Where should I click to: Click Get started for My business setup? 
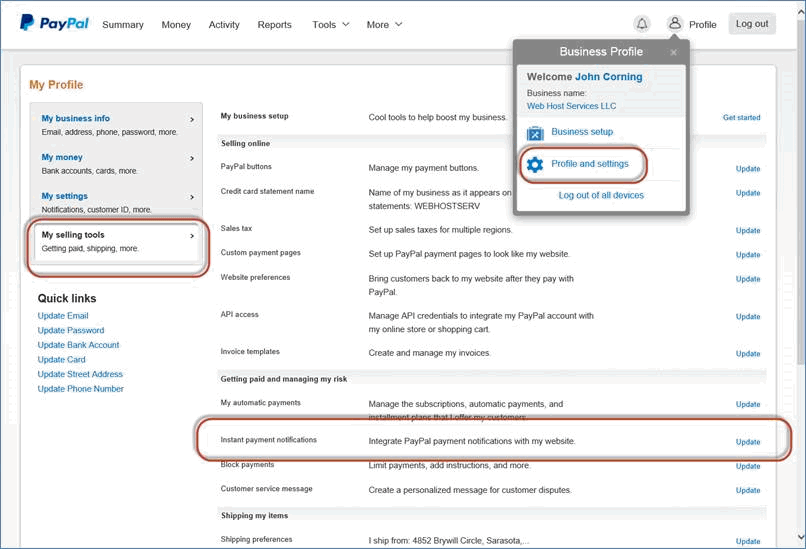[741, 117]
